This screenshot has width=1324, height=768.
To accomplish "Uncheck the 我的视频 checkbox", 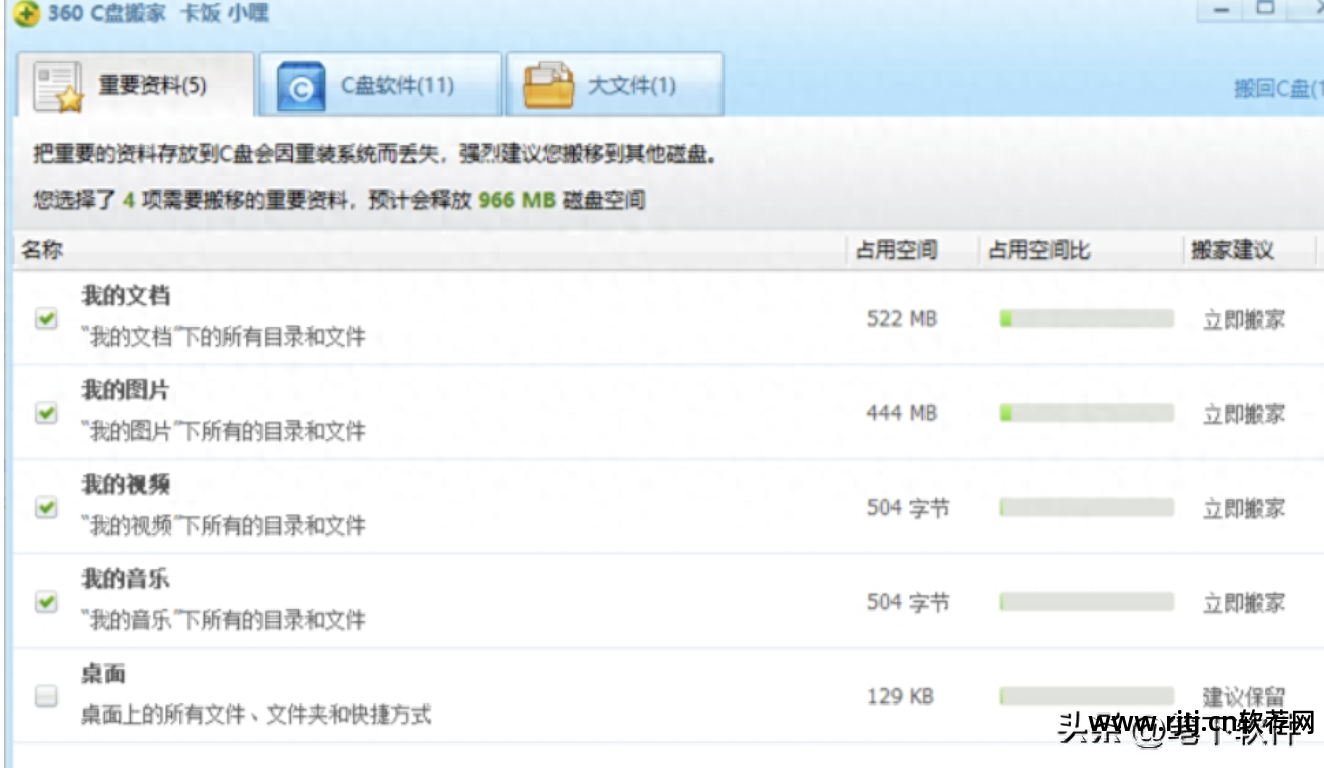I will (x=46, y=507).
